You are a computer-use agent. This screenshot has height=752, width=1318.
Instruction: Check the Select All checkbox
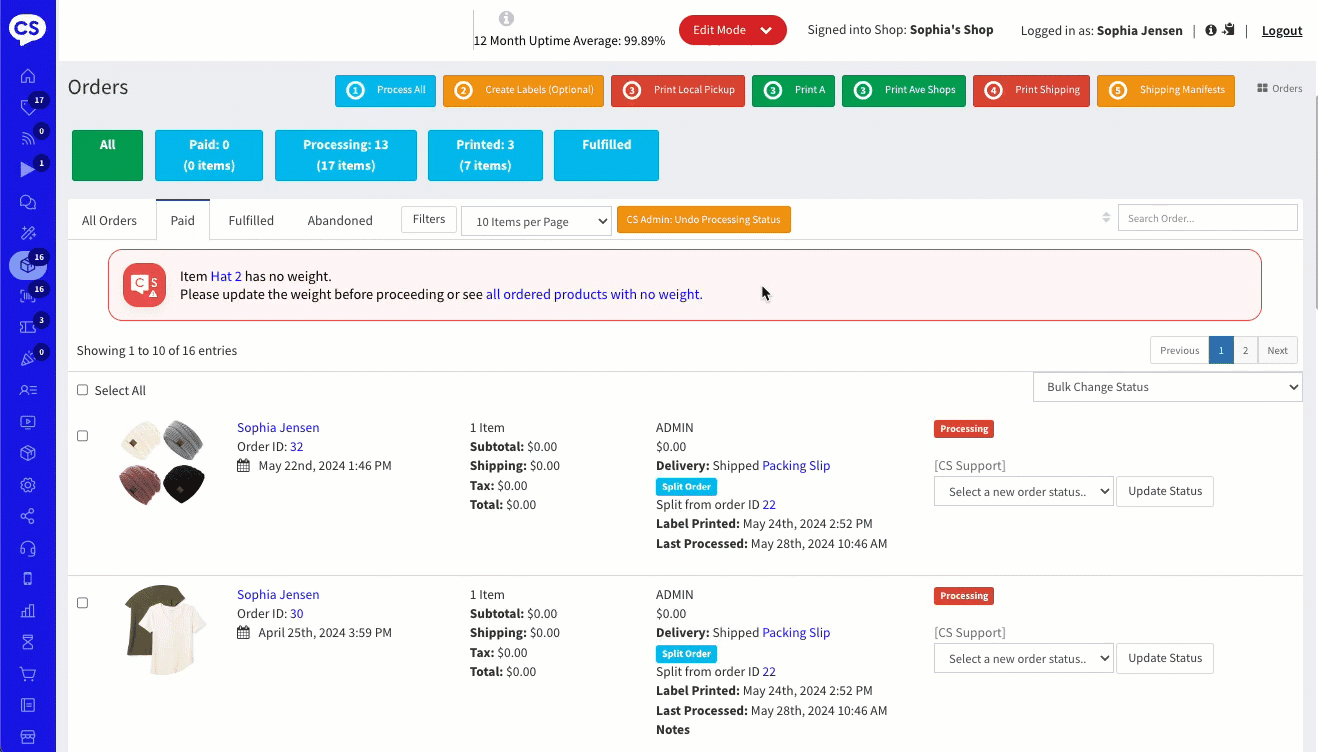[83, 391]
